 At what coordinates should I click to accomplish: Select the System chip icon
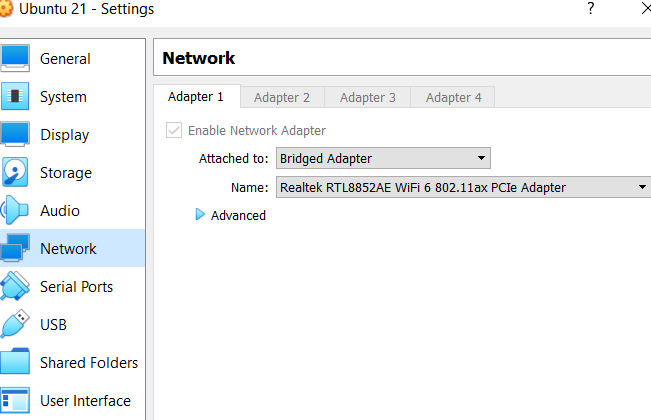click(x=14, y=97)
